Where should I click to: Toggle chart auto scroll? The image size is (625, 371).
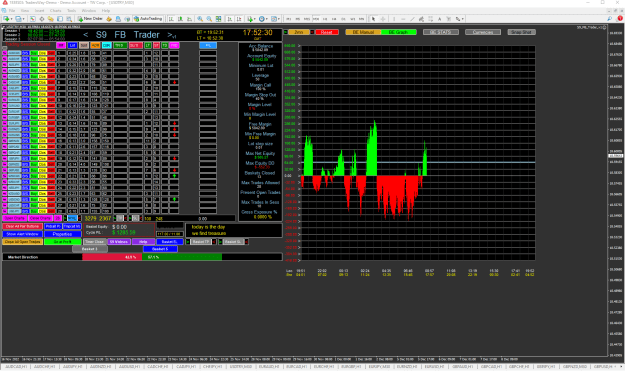(x=230, y=19)
